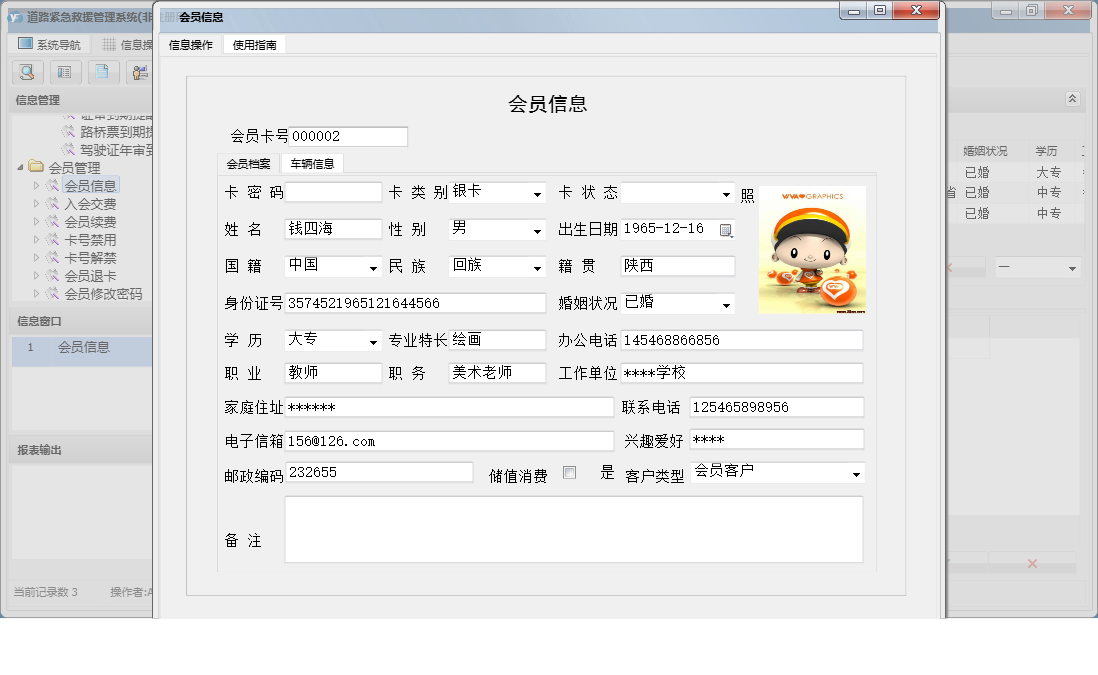The width and height of the screenshot is (1098, 675).
Task: Open the date picker for 出生日期
Action: (726, 230)
